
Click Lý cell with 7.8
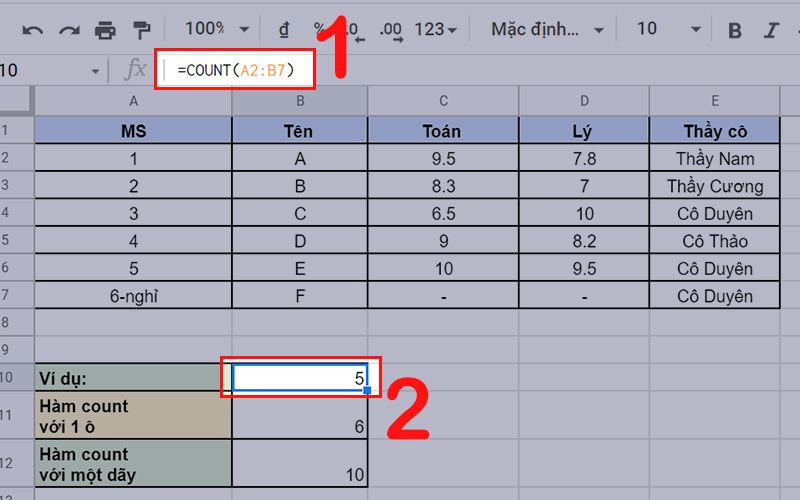[584, 158]
